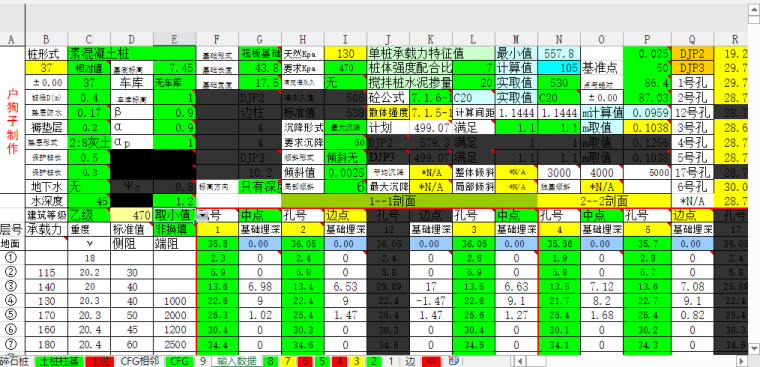Select the 557.8 value cell
The height and width of the screenshot is (367, 760).
pos(559,53)
